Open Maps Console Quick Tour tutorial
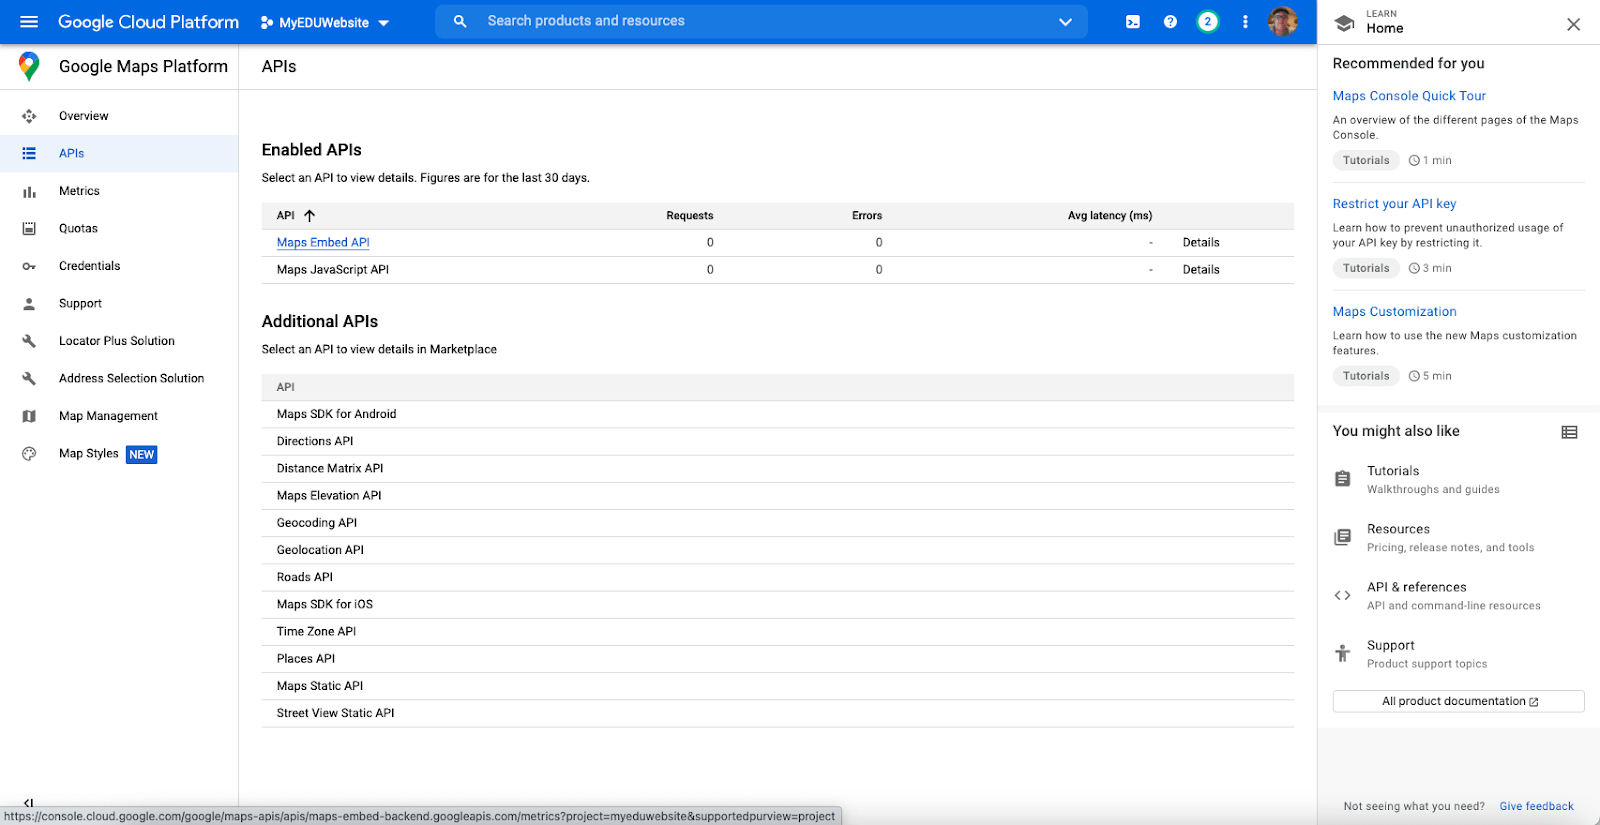 coord(1409,96)
